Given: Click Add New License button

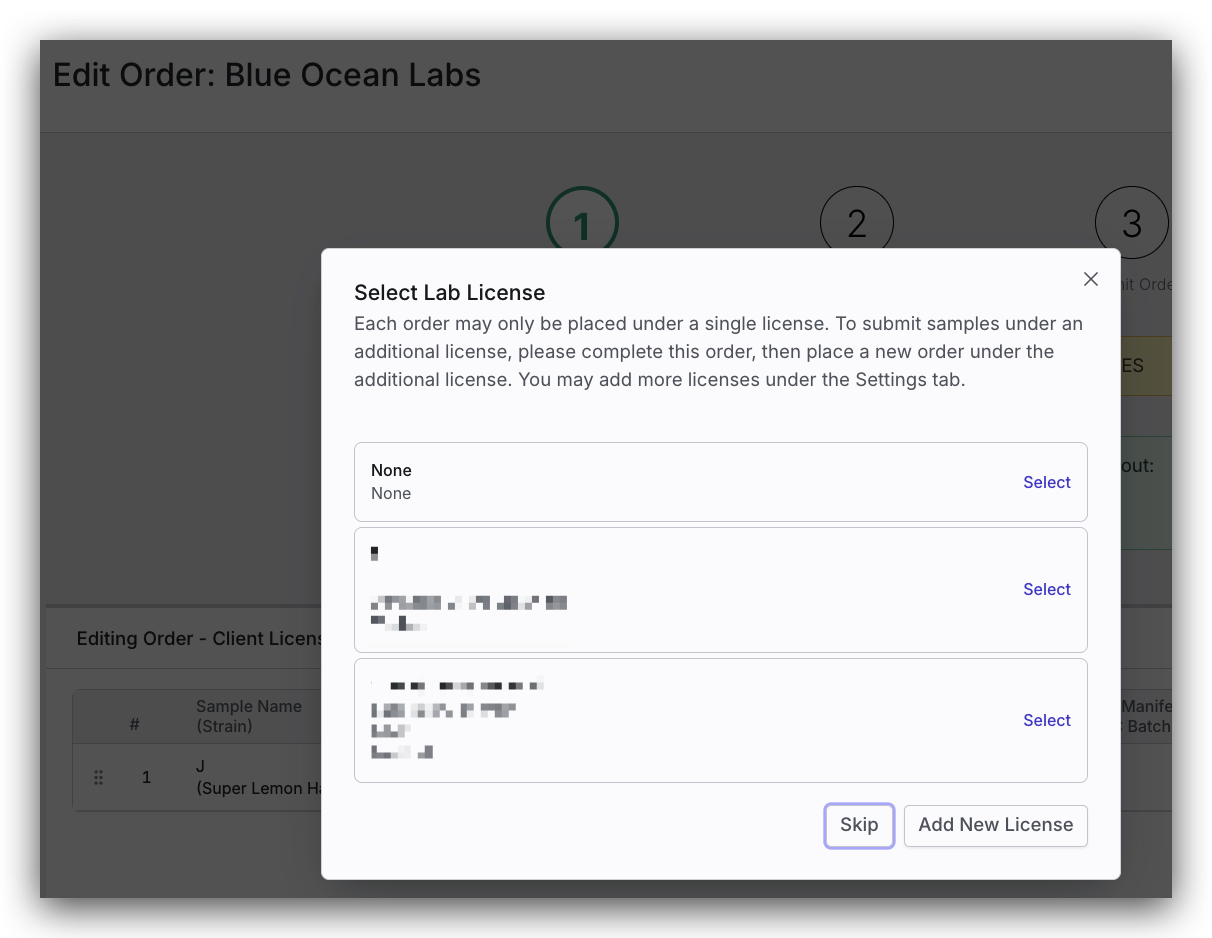Looking at the screenshot, I should 996,825.
